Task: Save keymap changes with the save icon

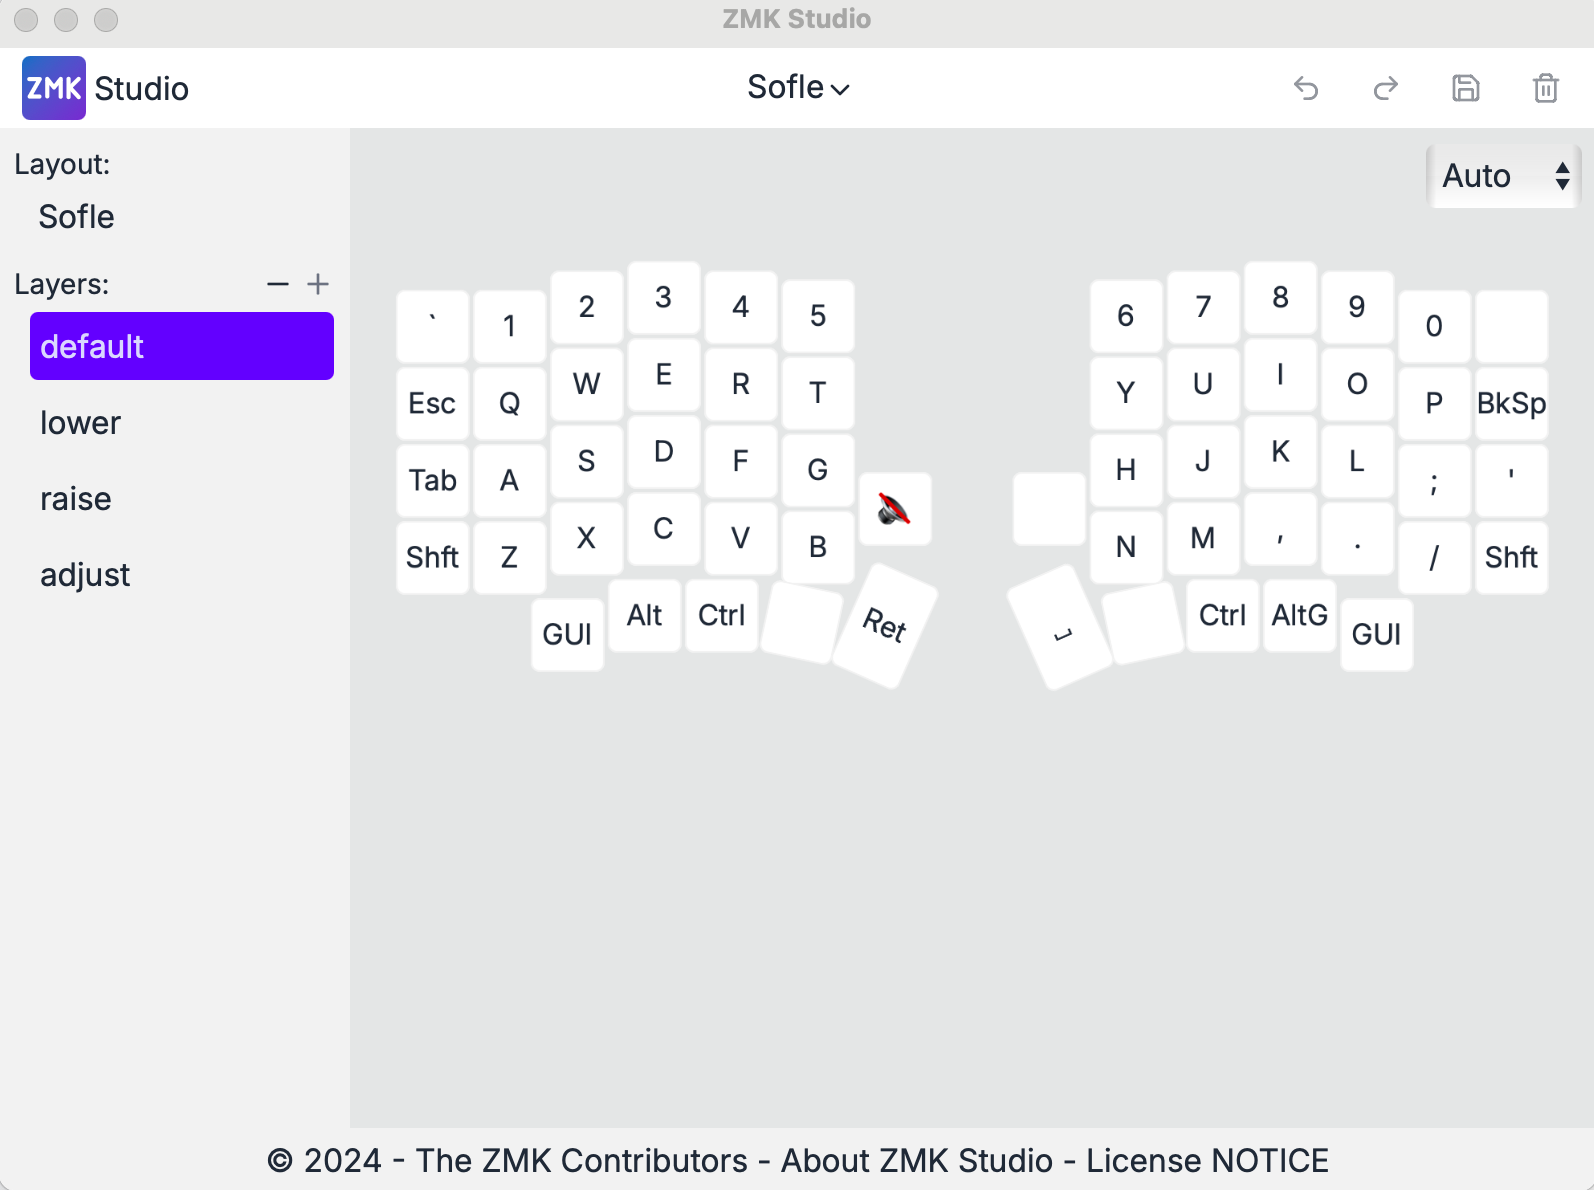Action: [1466, 88]
